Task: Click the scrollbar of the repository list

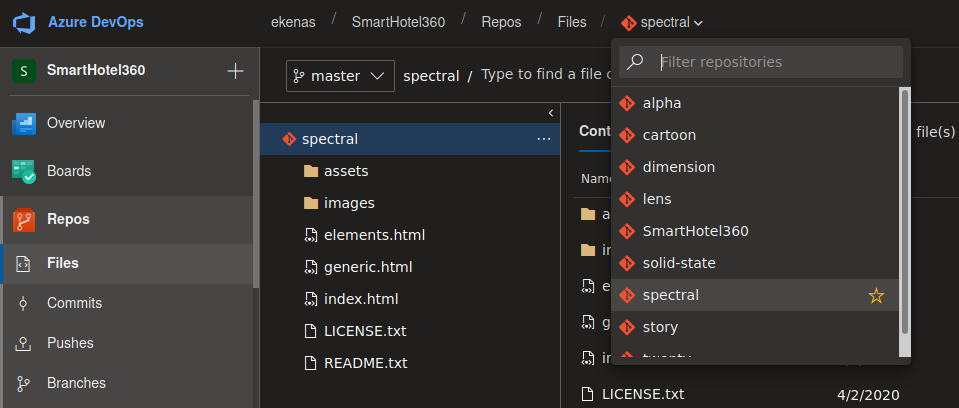Action: [905, 211]
